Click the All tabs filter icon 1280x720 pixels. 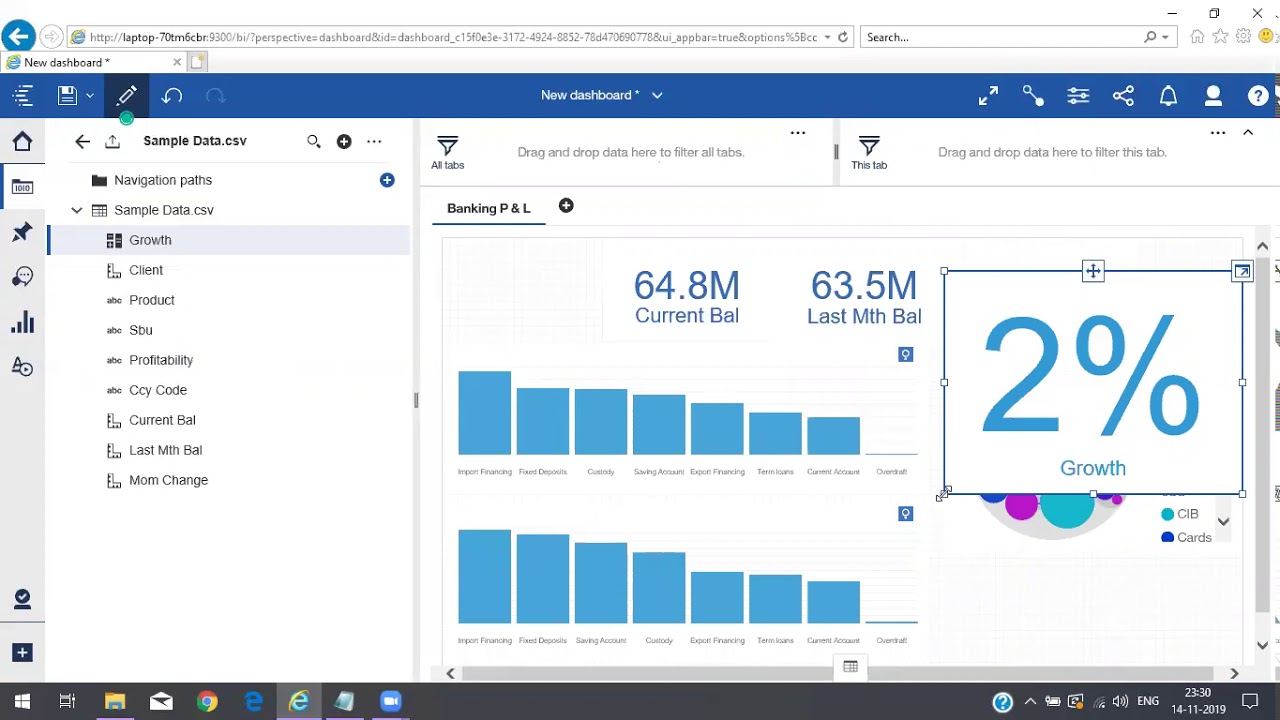click(447, 146)
